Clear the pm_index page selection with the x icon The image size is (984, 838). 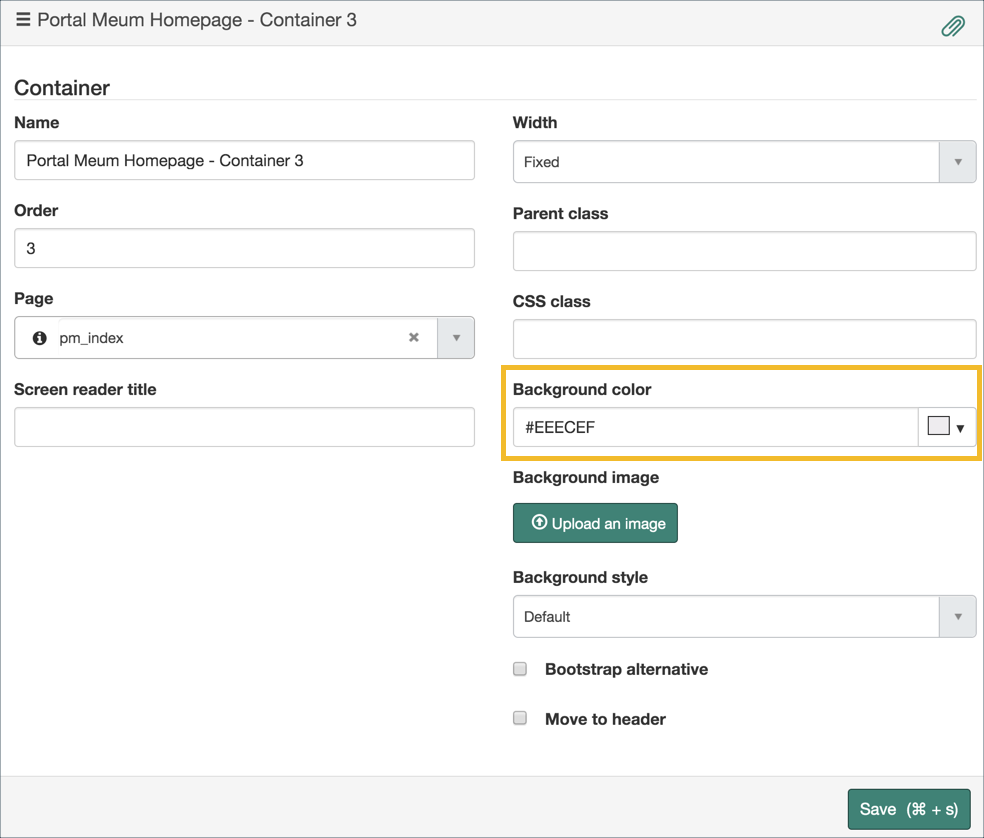point(414,337)
